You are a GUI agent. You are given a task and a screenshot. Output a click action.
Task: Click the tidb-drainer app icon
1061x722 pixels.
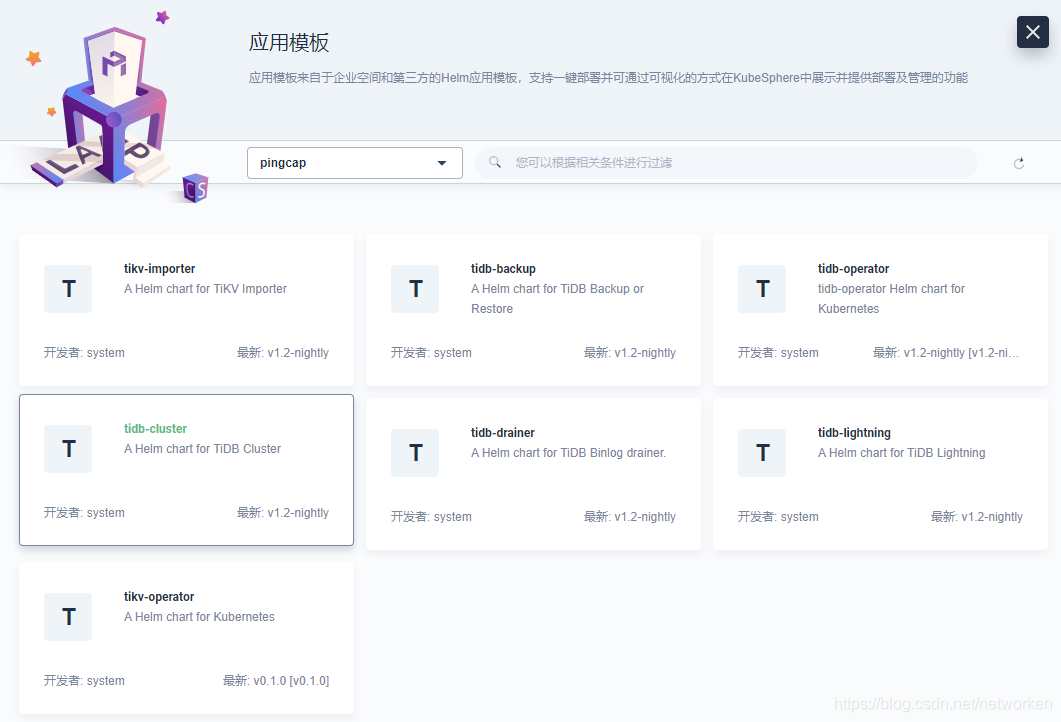coord(415,453)
